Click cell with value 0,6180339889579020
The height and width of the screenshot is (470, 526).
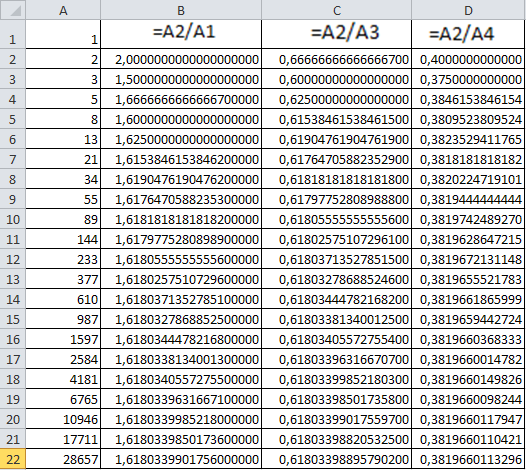[336, 459]
